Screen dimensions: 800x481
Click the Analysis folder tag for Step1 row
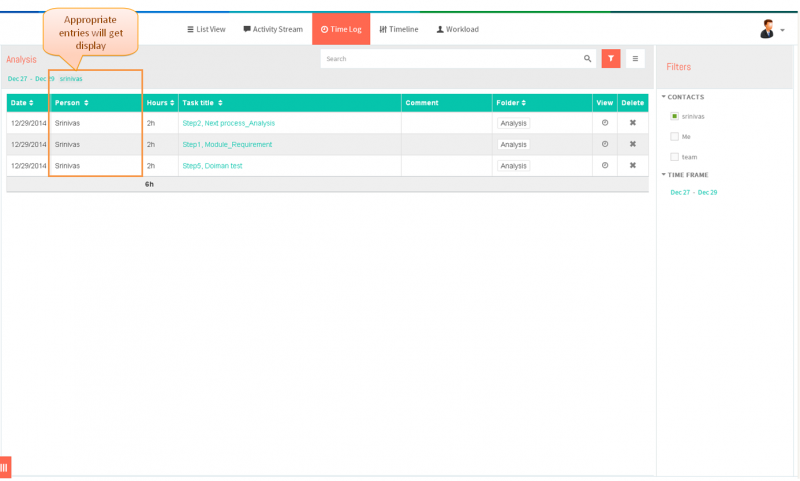pyautogui.click(x=513, y=145)
